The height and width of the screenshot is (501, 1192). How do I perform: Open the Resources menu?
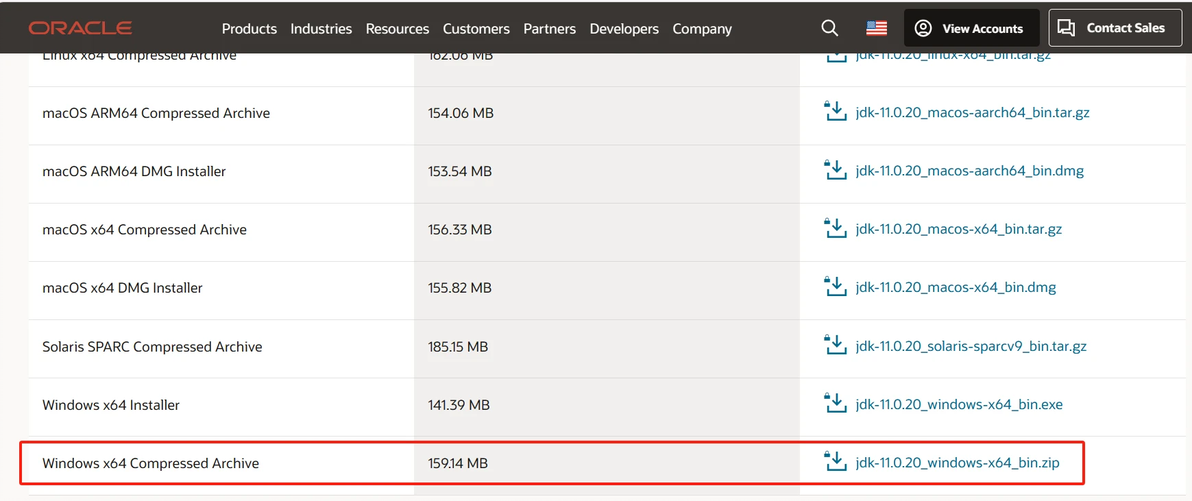397,29
